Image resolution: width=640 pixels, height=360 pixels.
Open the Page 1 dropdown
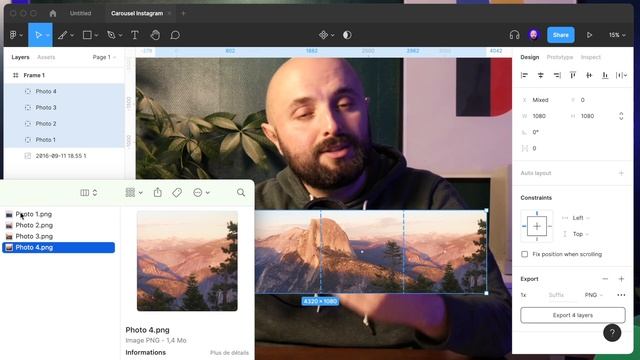[x=104, y=57]
